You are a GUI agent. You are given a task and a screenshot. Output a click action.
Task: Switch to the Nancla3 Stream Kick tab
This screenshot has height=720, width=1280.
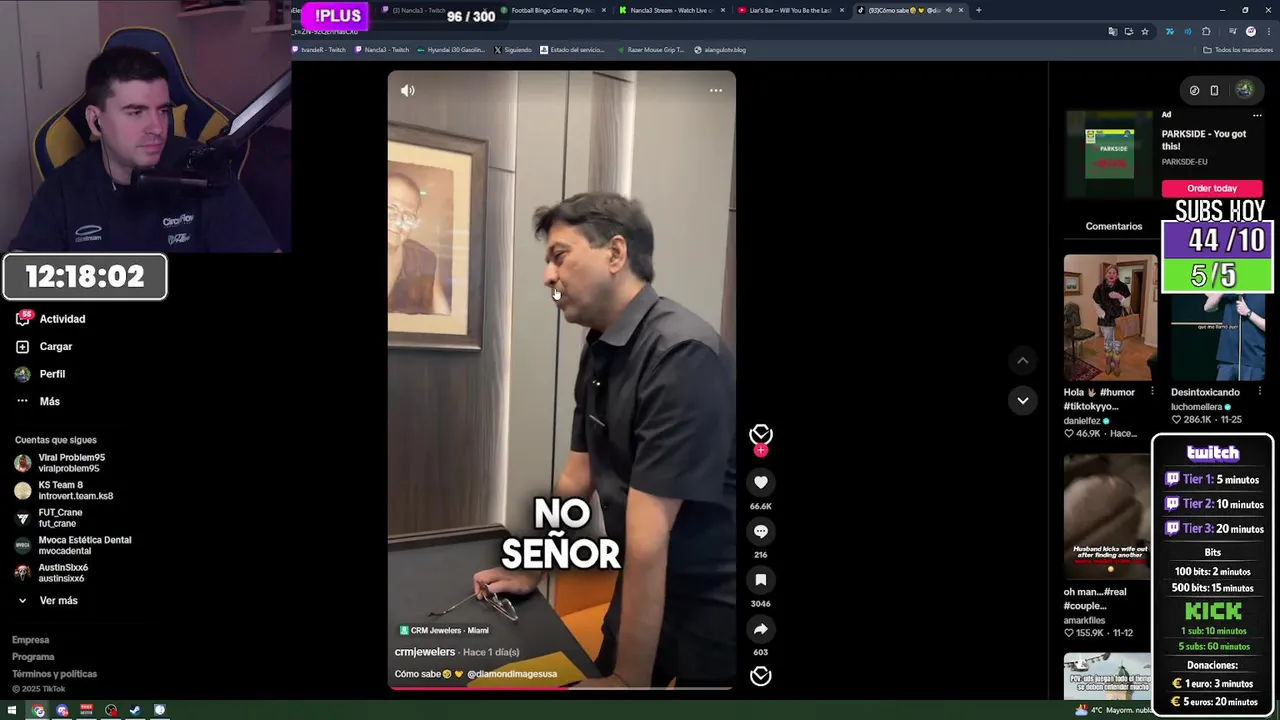670,10
